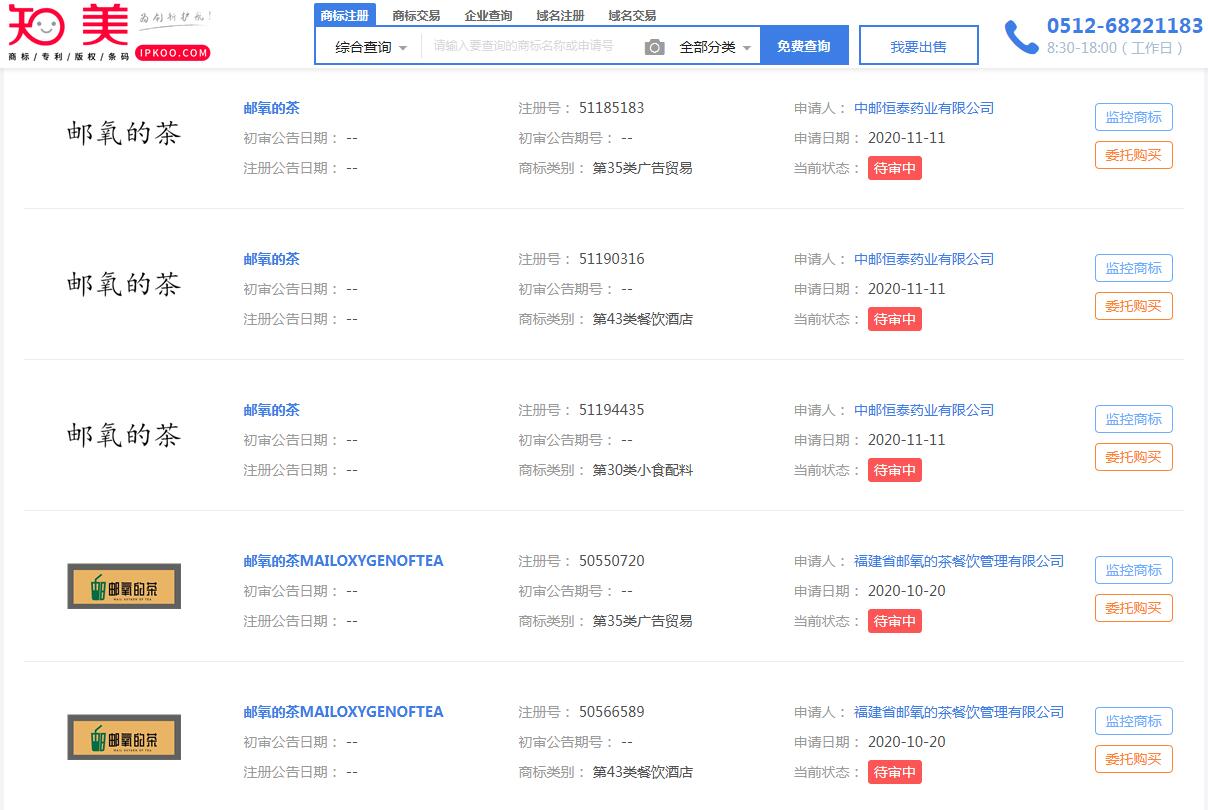Click the camera image search icon
The width and height of the screenshot is (1208, 810).
pos(655,47)
